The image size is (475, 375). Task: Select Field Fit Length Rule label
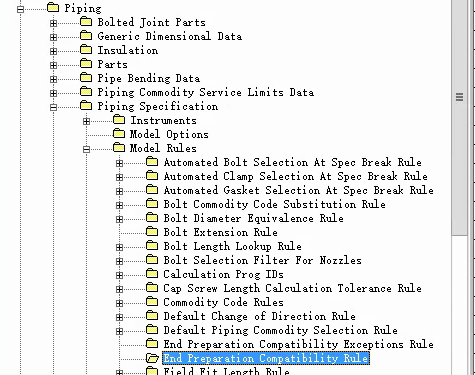point(226,371)
